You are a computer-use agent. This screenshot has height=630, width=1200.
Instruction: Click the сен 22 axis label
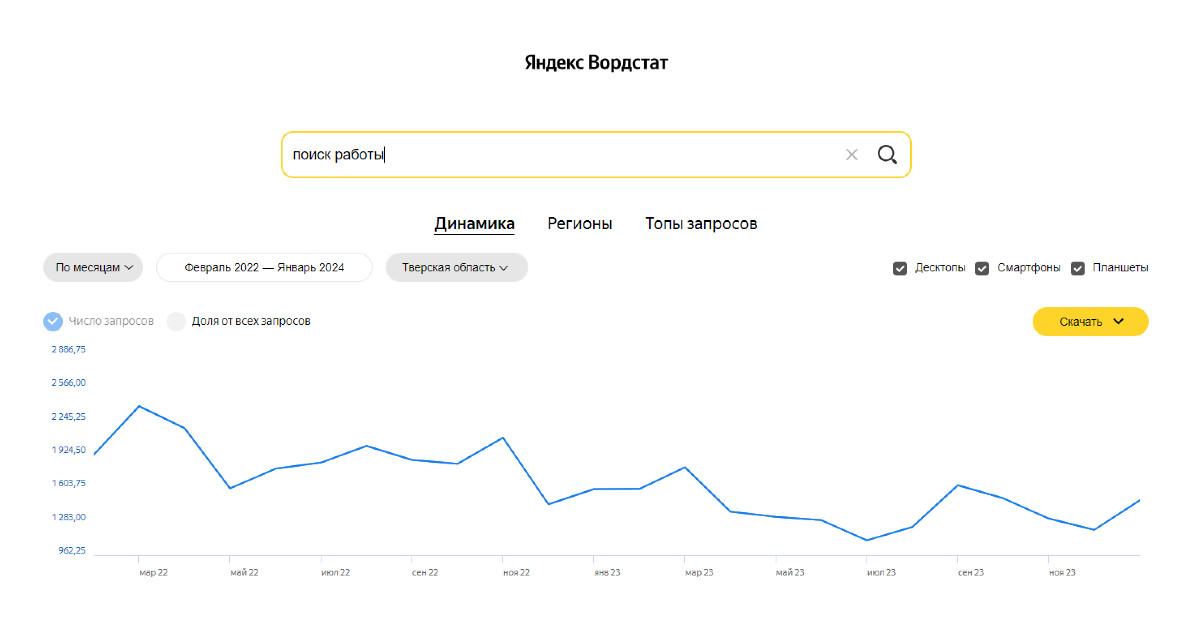tap(425, 573)
